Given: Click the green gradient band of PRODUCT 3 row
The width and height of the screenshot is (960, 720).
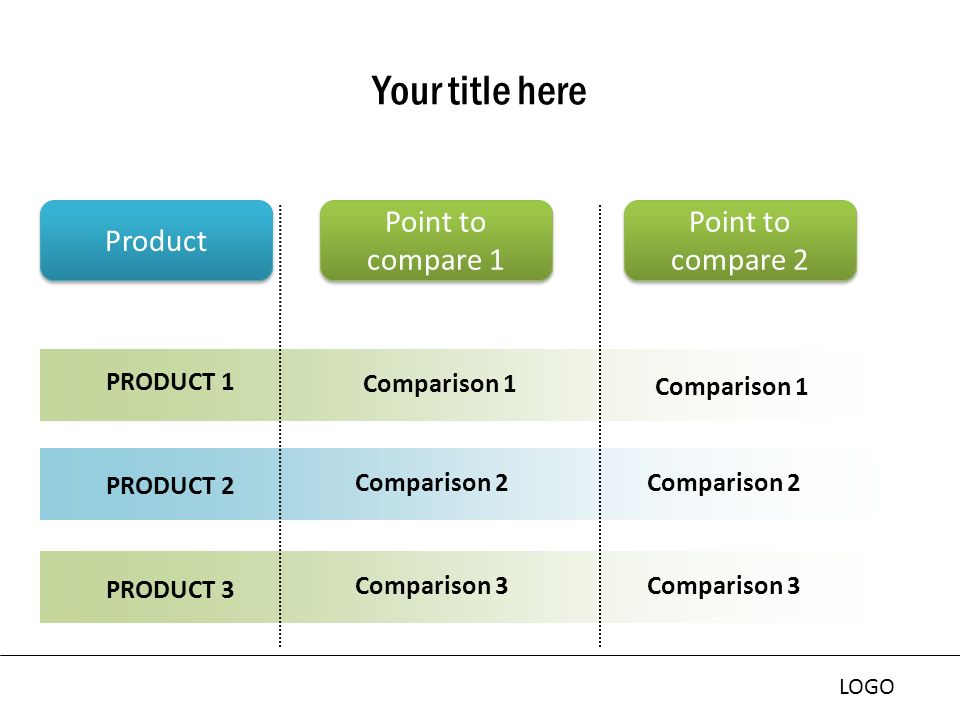Looking at the screenshot, I should point(453,587).
